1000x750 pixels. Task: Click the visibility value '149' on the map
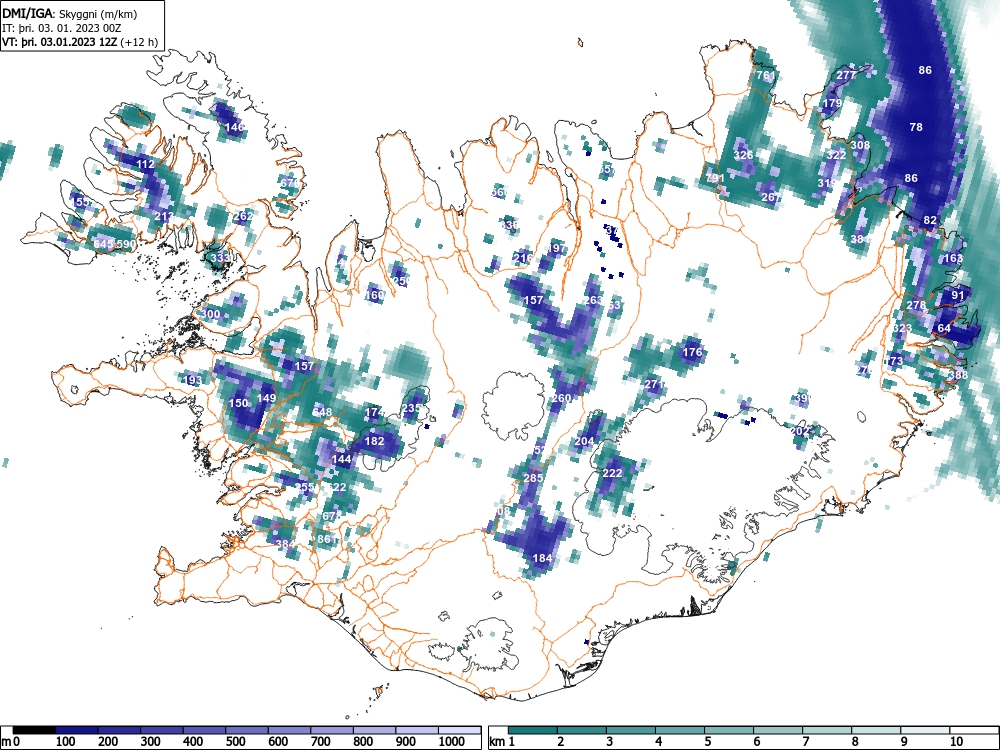click(266, 399)
